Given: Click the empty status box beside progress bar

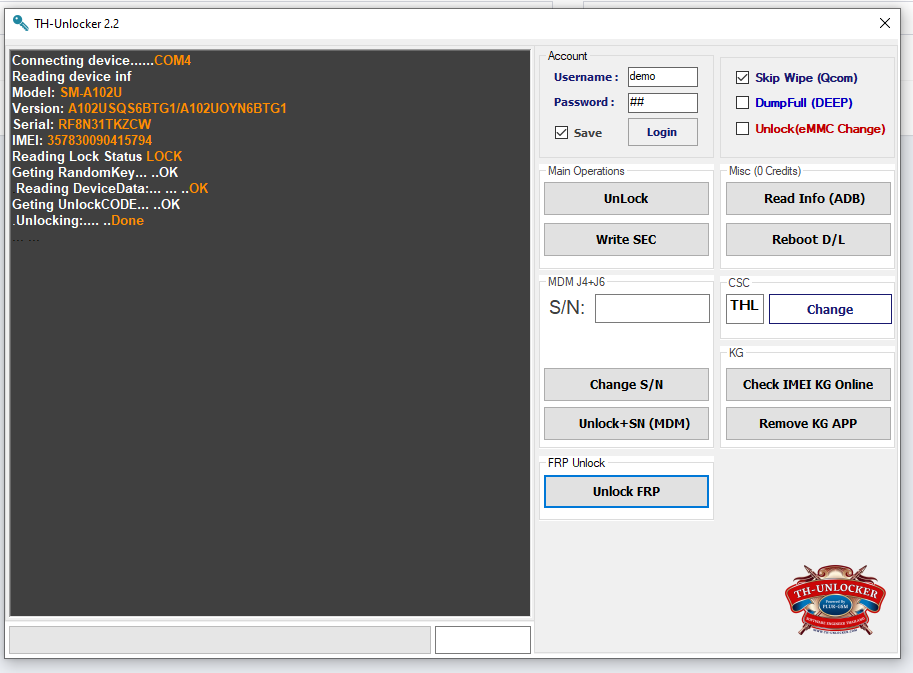Looking at the screenshot, I should pyautogui.click(x=483, y=640).
